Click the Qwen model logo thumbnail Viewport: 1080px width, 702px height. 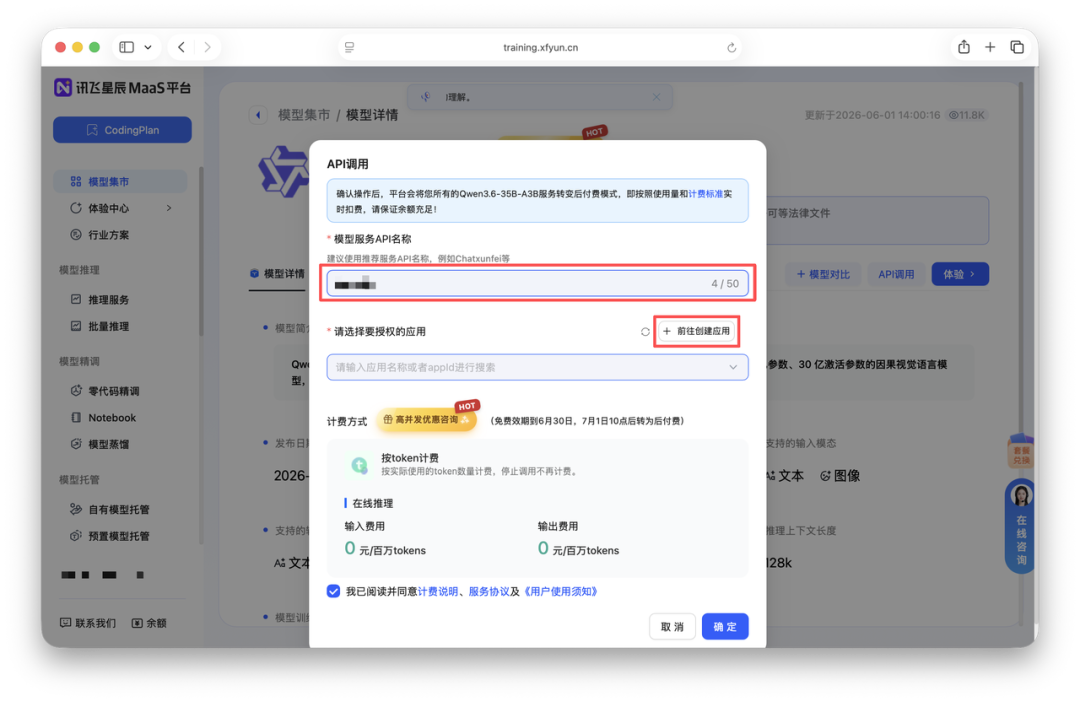click(282, 172)
